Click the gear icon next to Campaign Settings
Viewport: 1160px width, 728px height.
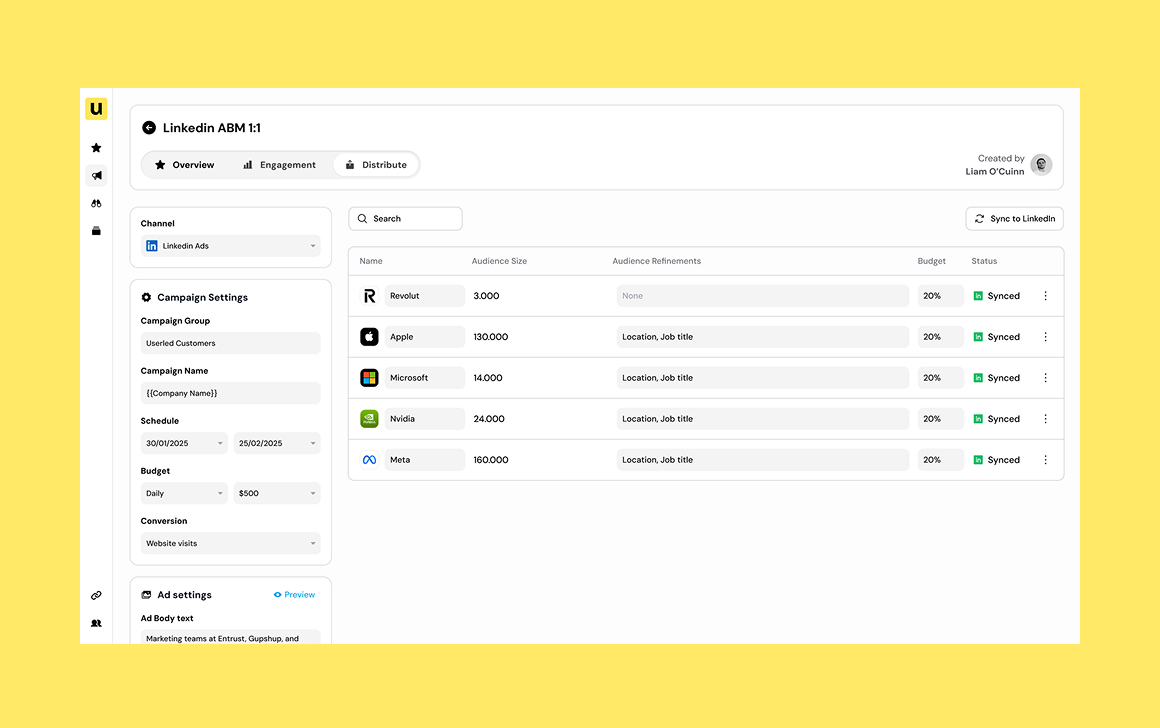coord(146,297)
